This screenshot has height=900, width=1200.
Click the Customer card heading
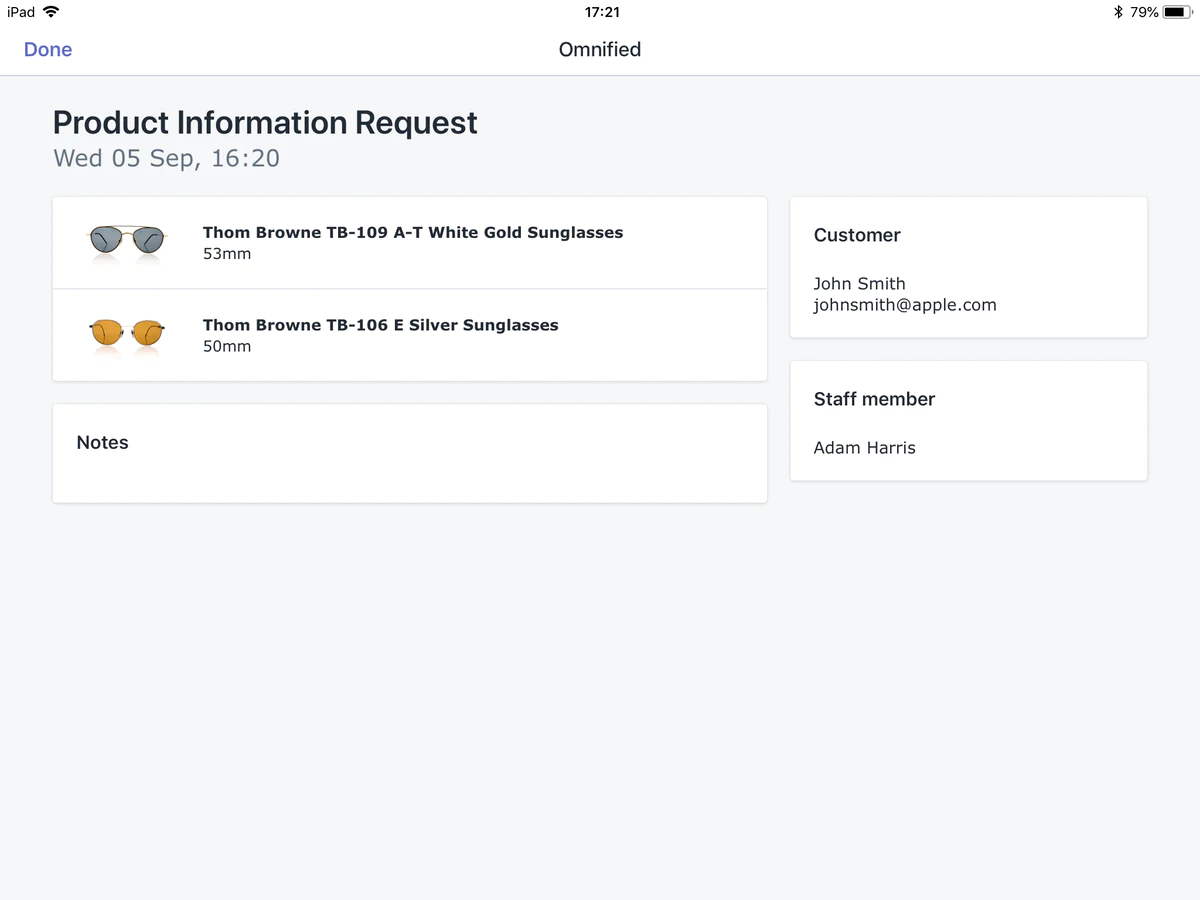pos(857,235)
